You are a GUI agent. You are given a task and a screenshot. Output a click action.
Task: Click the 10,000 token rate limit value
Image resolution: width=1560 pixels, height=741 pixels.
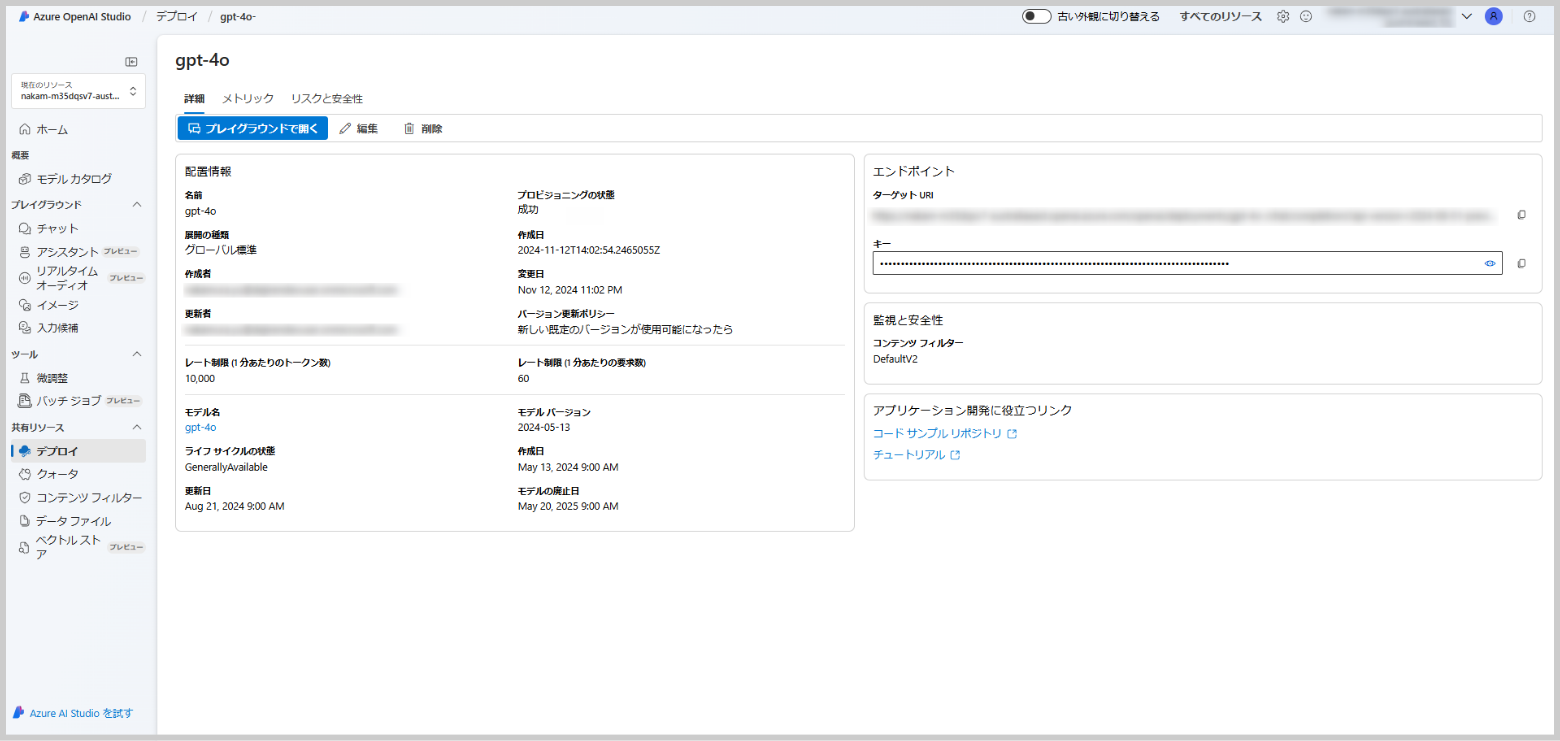coord(200,378)
